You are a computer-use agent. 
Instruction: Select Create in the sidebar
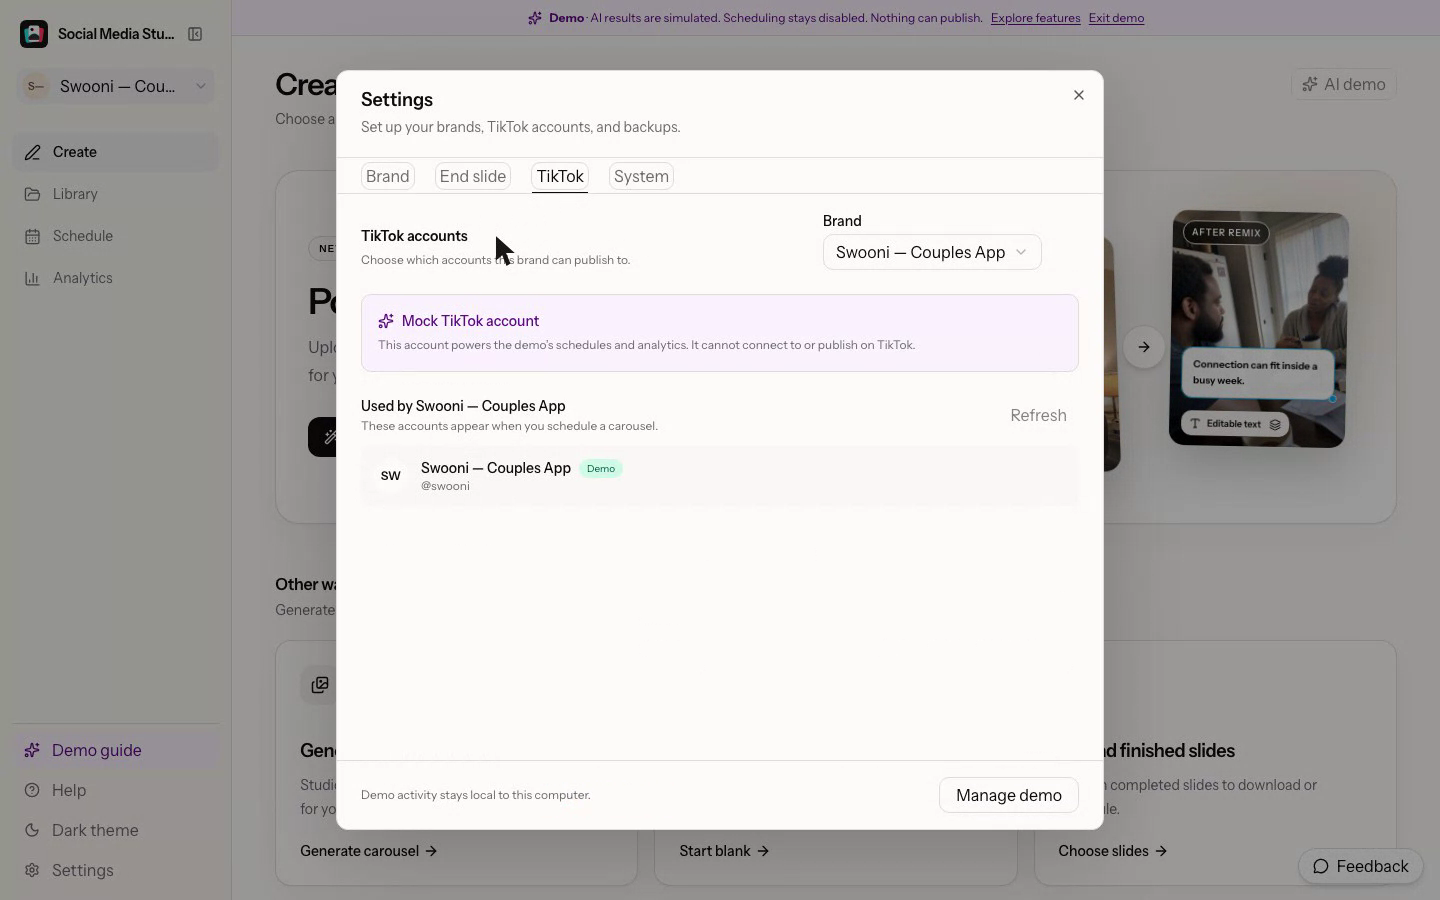coord(116,152)
